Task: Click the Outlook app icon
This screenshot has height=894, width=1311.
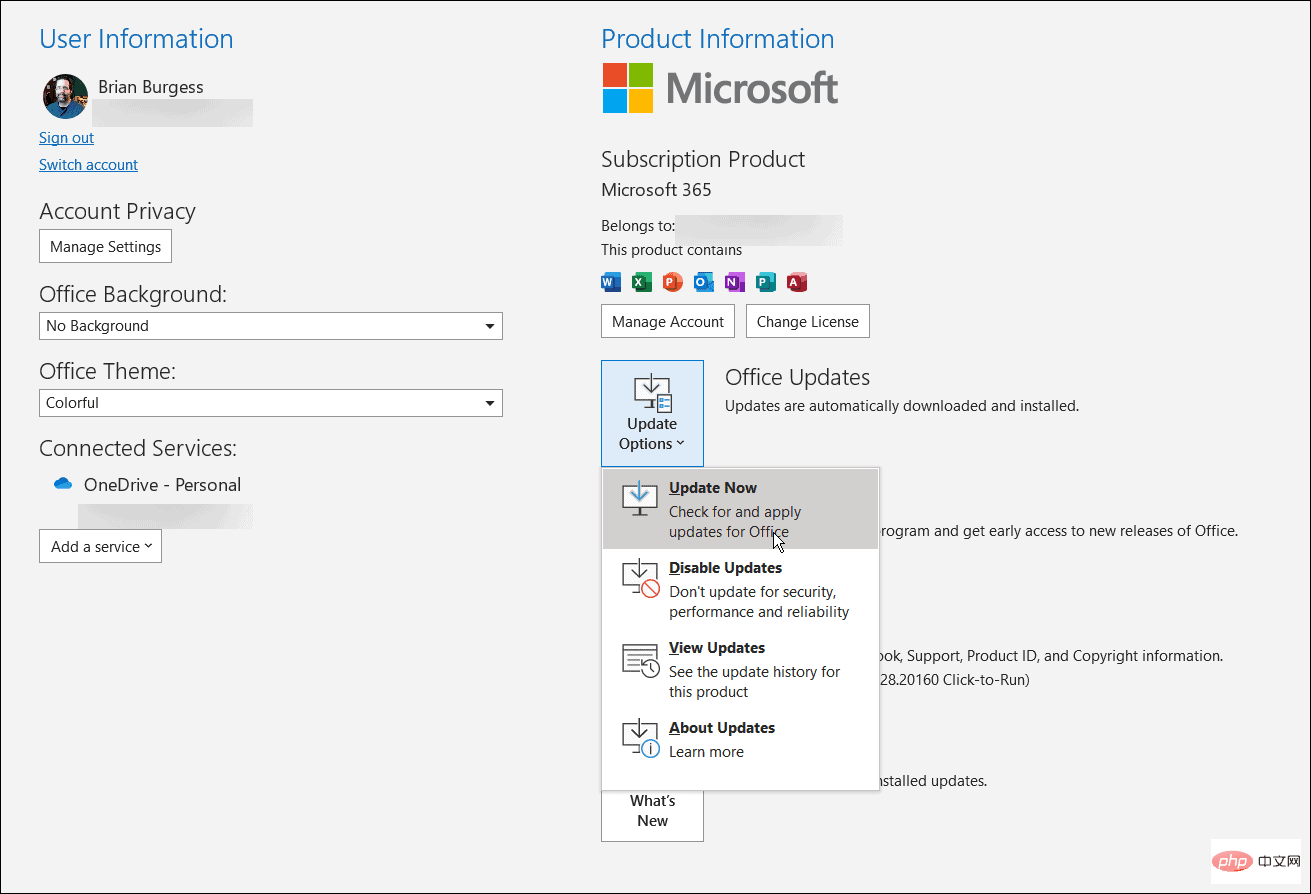Action: tap(704, 282)
